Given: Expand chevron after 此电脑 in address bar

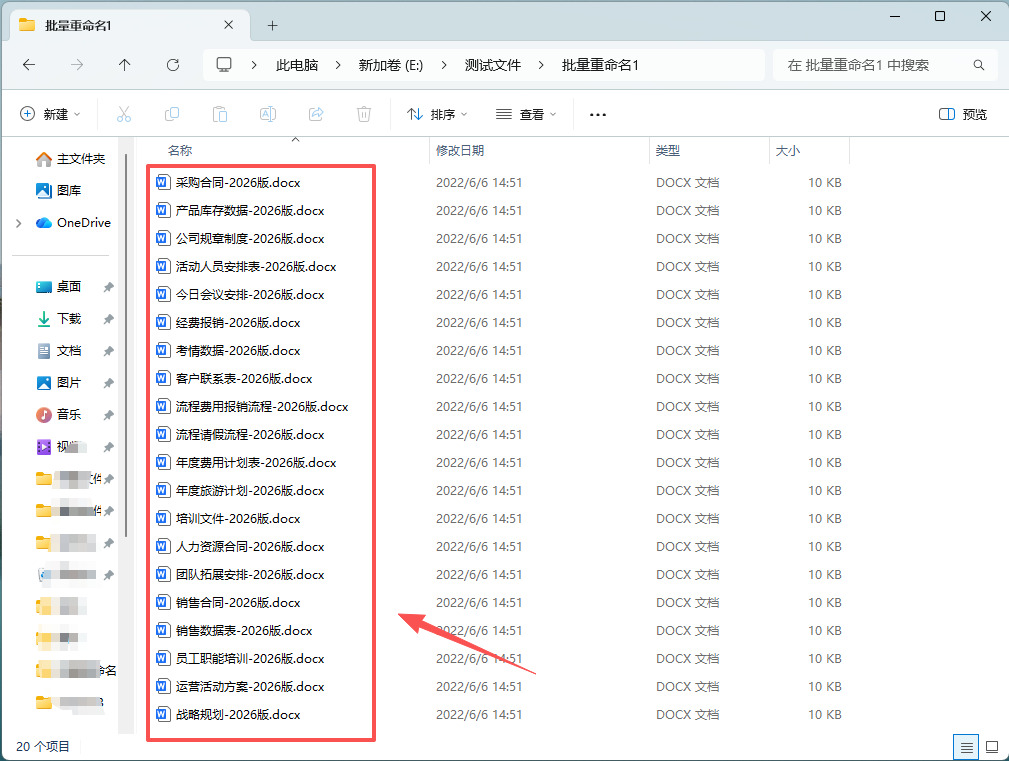Looking at the screenshot, I should [x=338, y=65].
